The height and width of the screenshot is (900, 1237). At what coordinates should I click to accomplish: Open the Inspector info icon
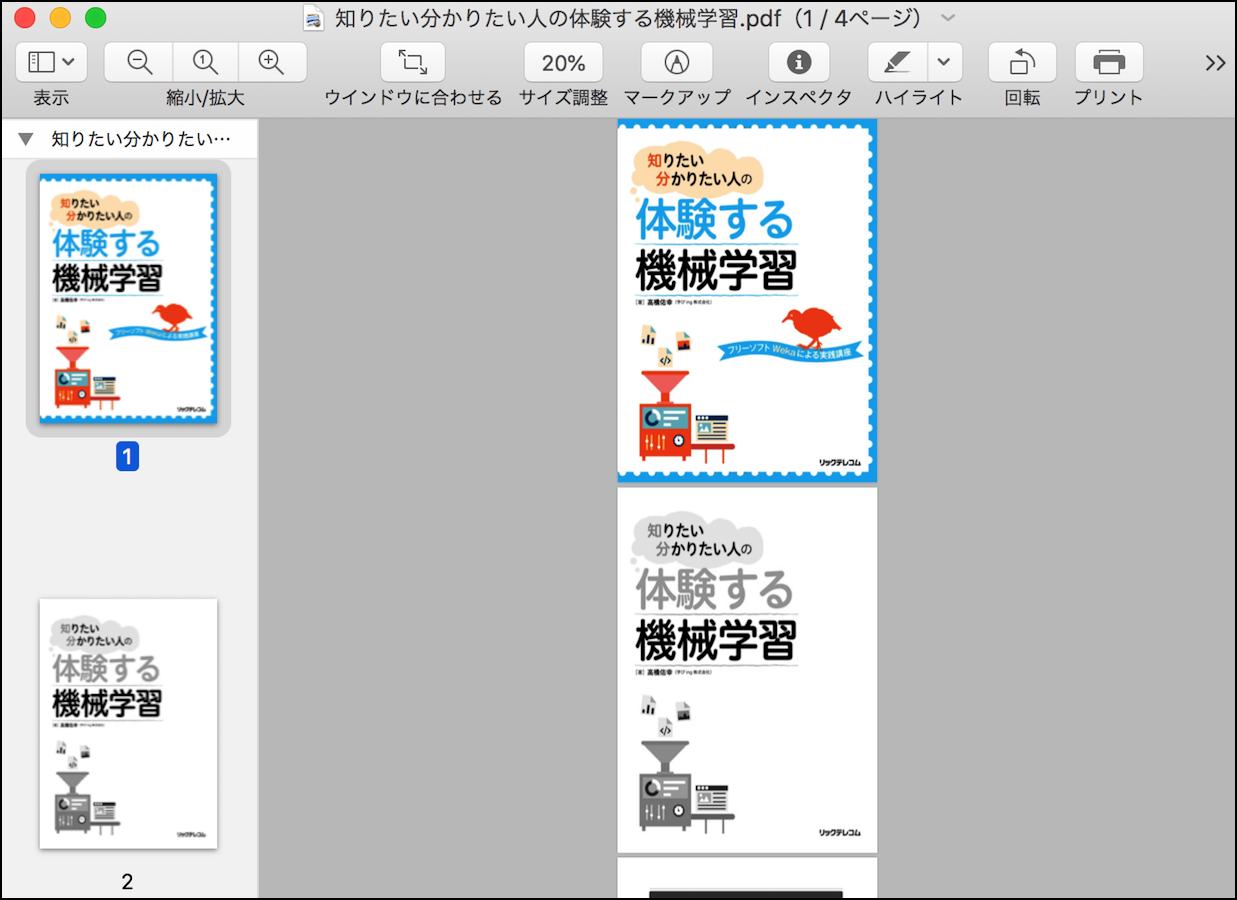click(x=798, y=62)
